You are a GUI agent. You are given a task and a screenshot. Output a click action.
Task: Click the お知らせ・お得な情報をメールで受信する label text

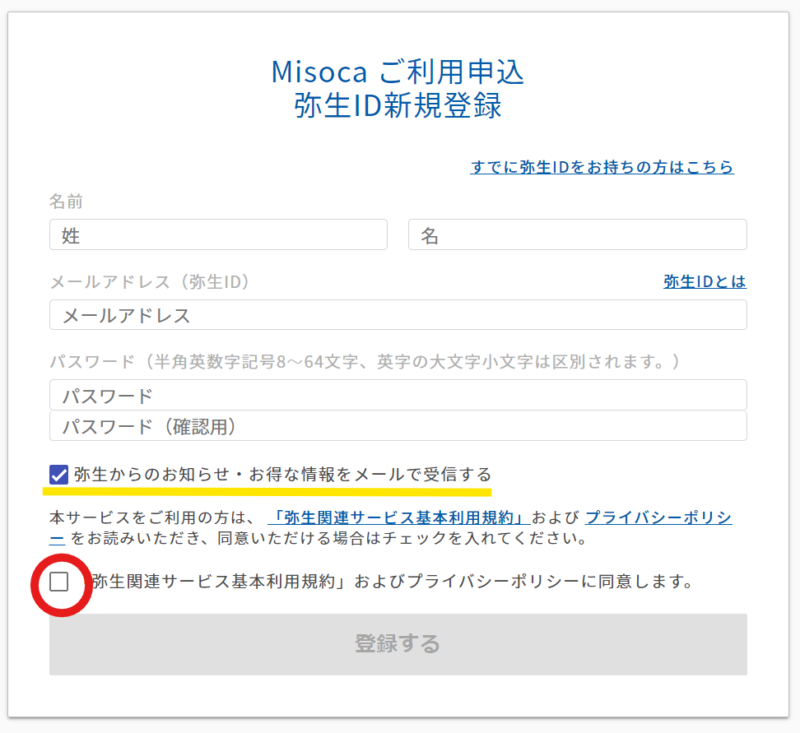click(284, 474)
